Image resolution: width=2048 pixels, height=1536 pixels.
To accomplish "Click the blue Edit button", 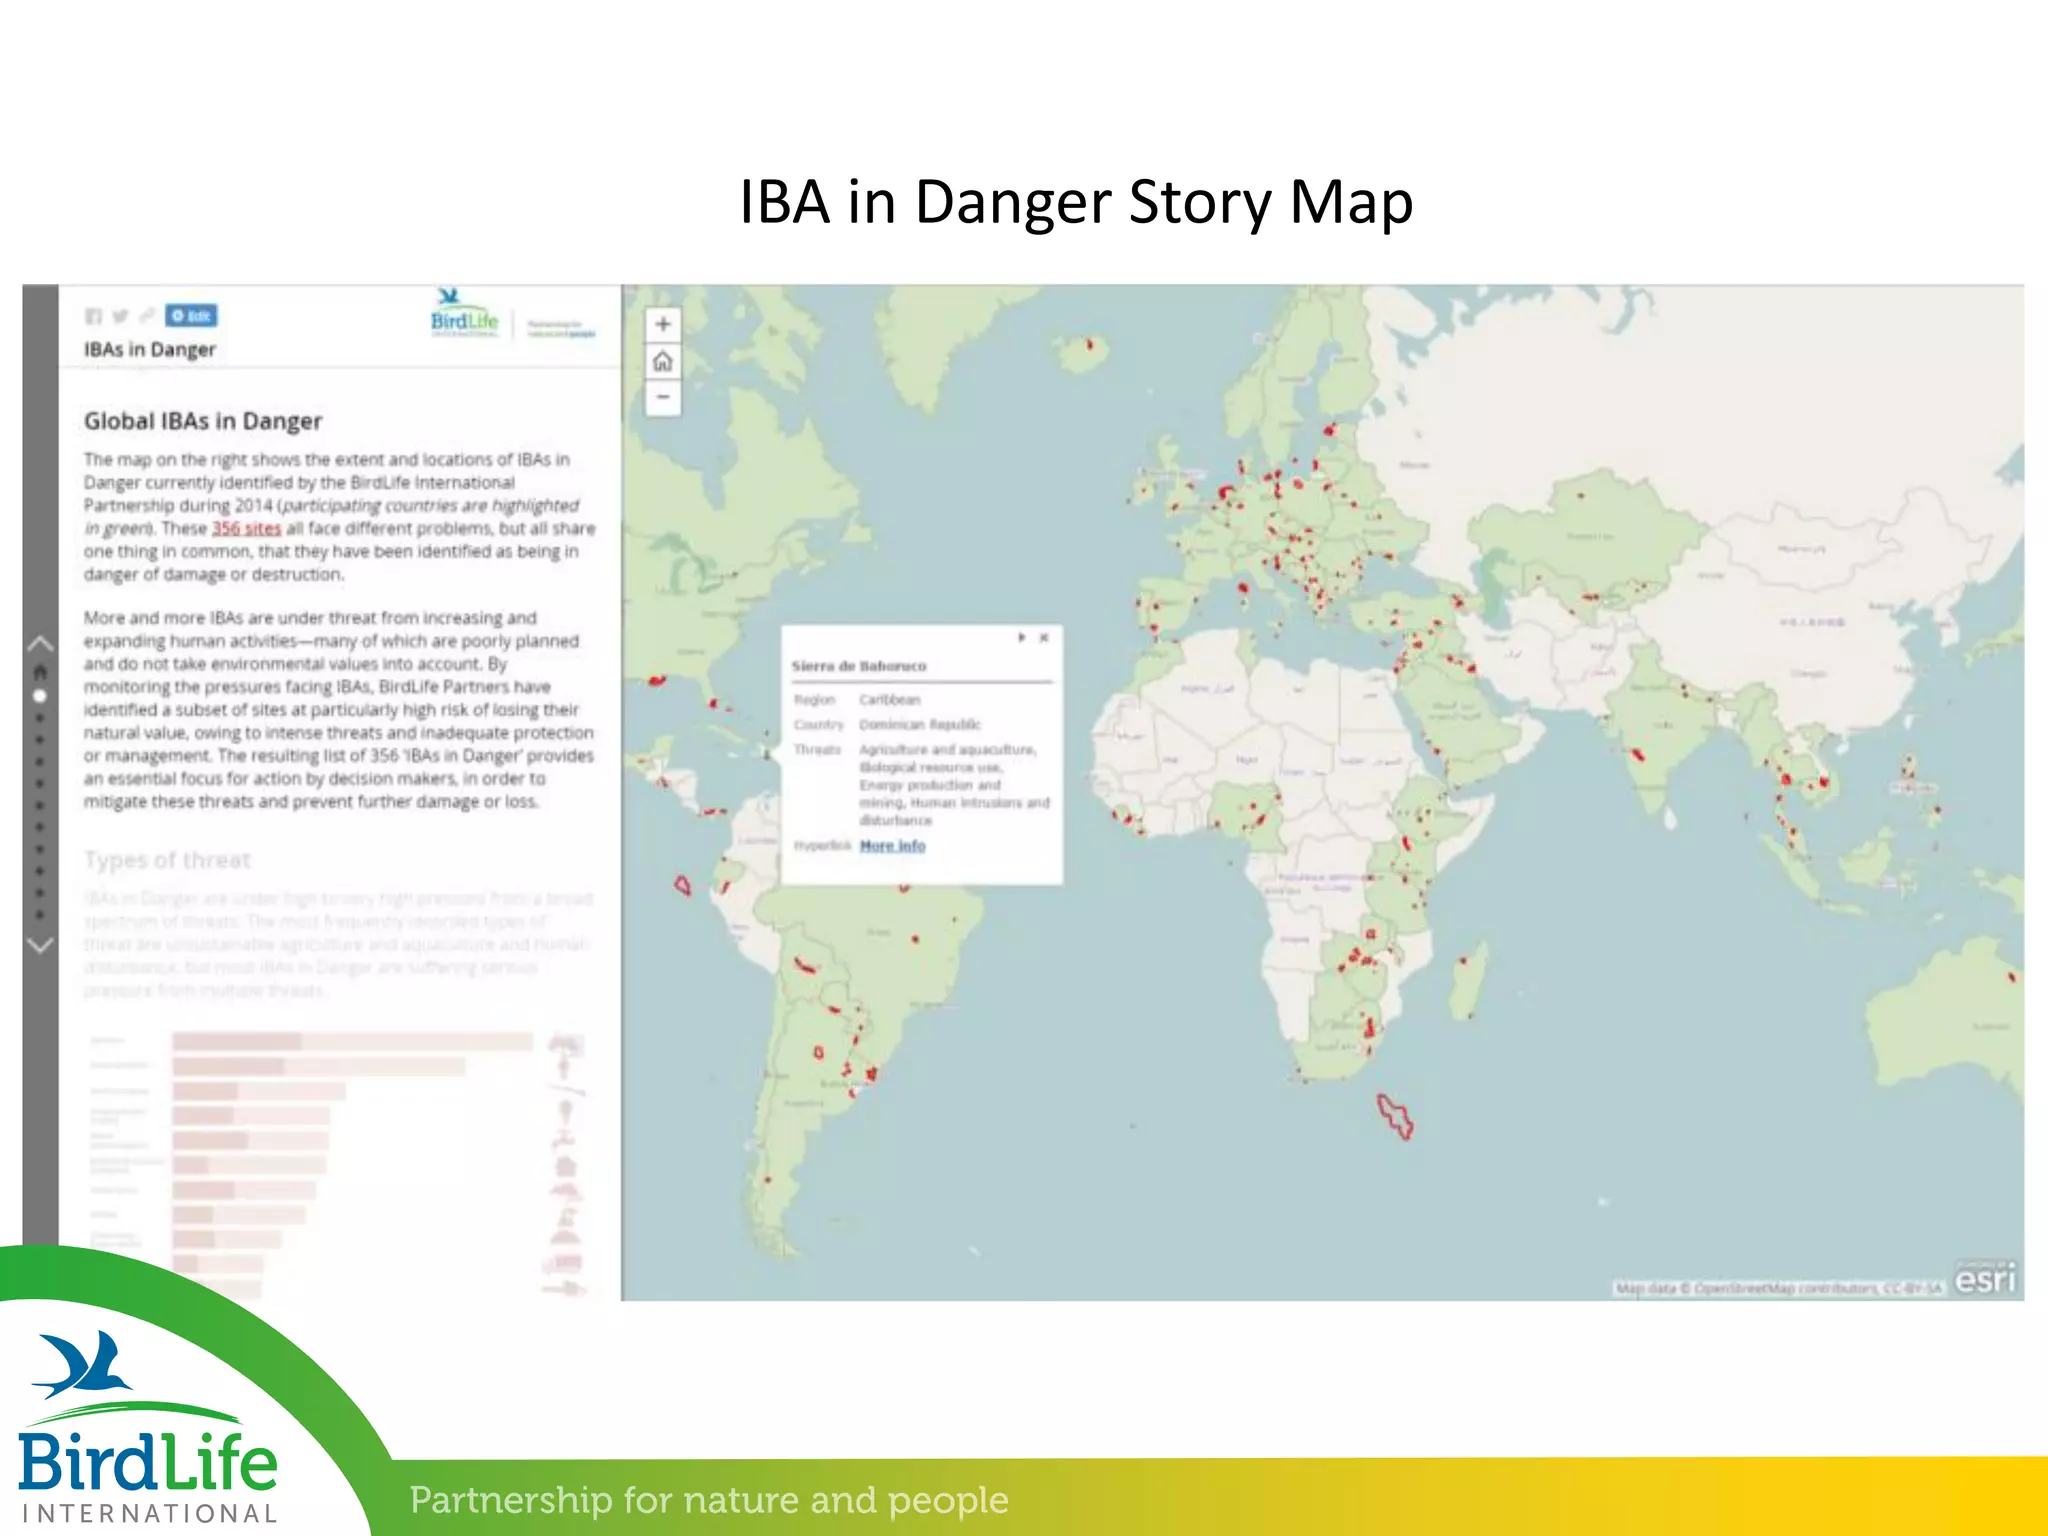I will tap(191, 316).
